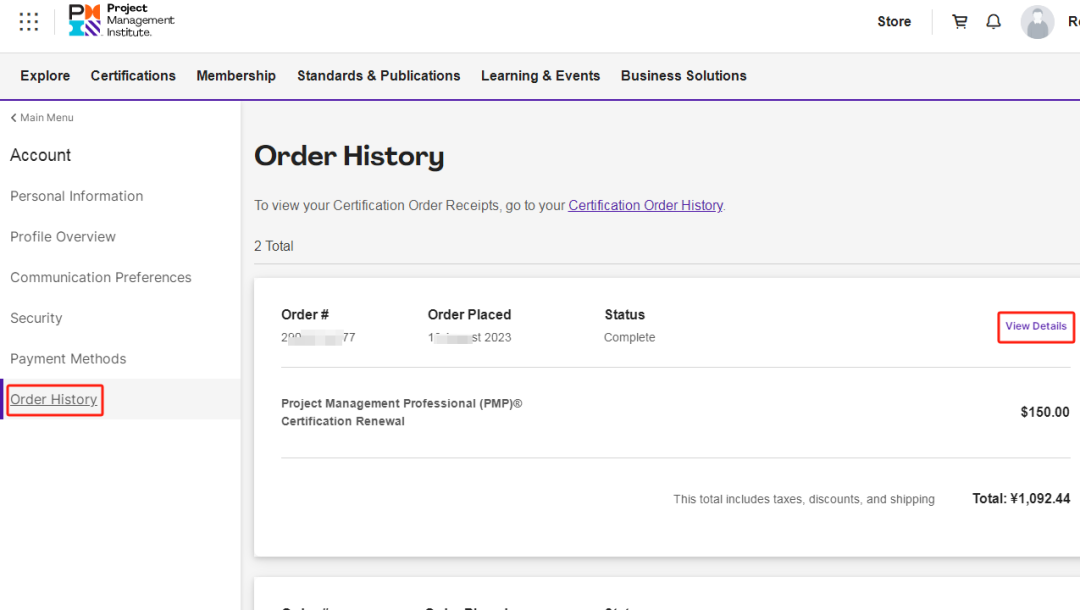Select Communication Preferences in sidebar
This screenshot has height=610, width=1080.
click(100, 278)
